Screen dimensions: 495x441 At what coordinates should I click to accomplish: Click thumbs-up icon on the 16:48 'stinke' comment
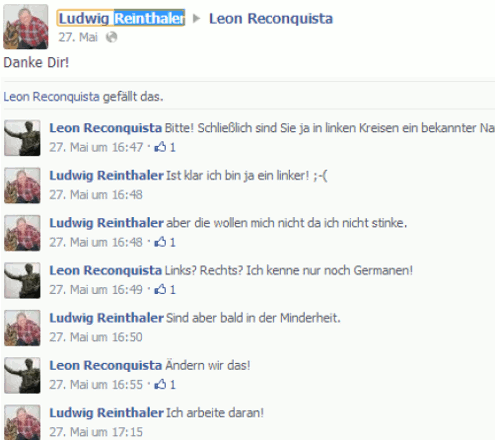click(160, 242)
